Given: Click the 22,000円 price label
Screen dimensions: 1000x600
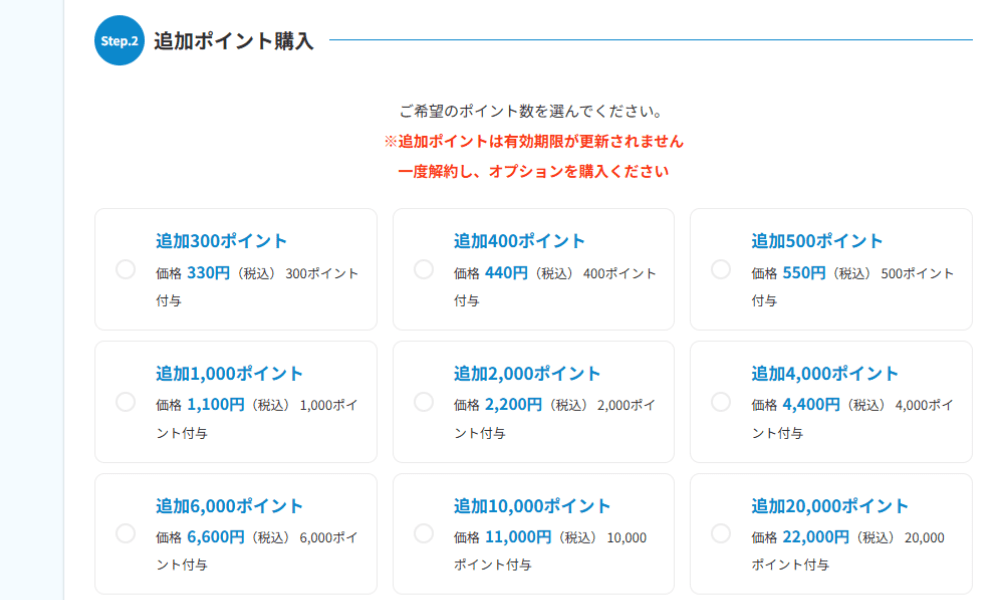Looking at the screenshot, I should (x=816, y=537).
